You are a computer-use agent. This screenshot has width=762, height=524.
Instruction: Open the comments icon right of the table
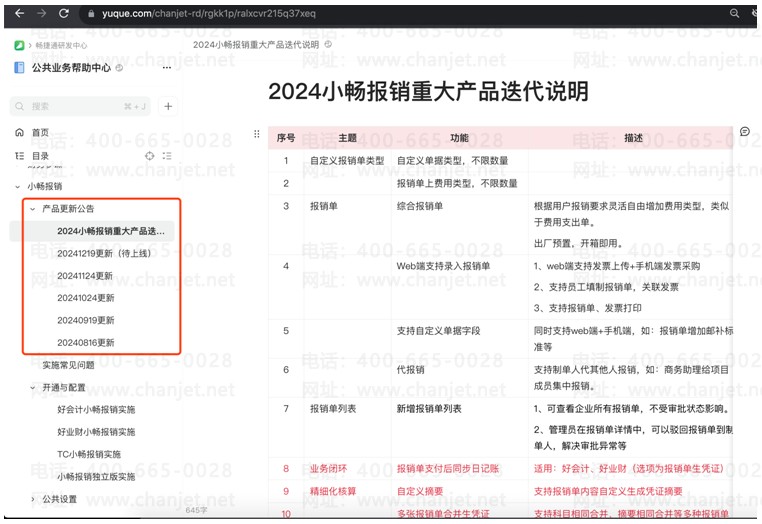pos(745,132)
